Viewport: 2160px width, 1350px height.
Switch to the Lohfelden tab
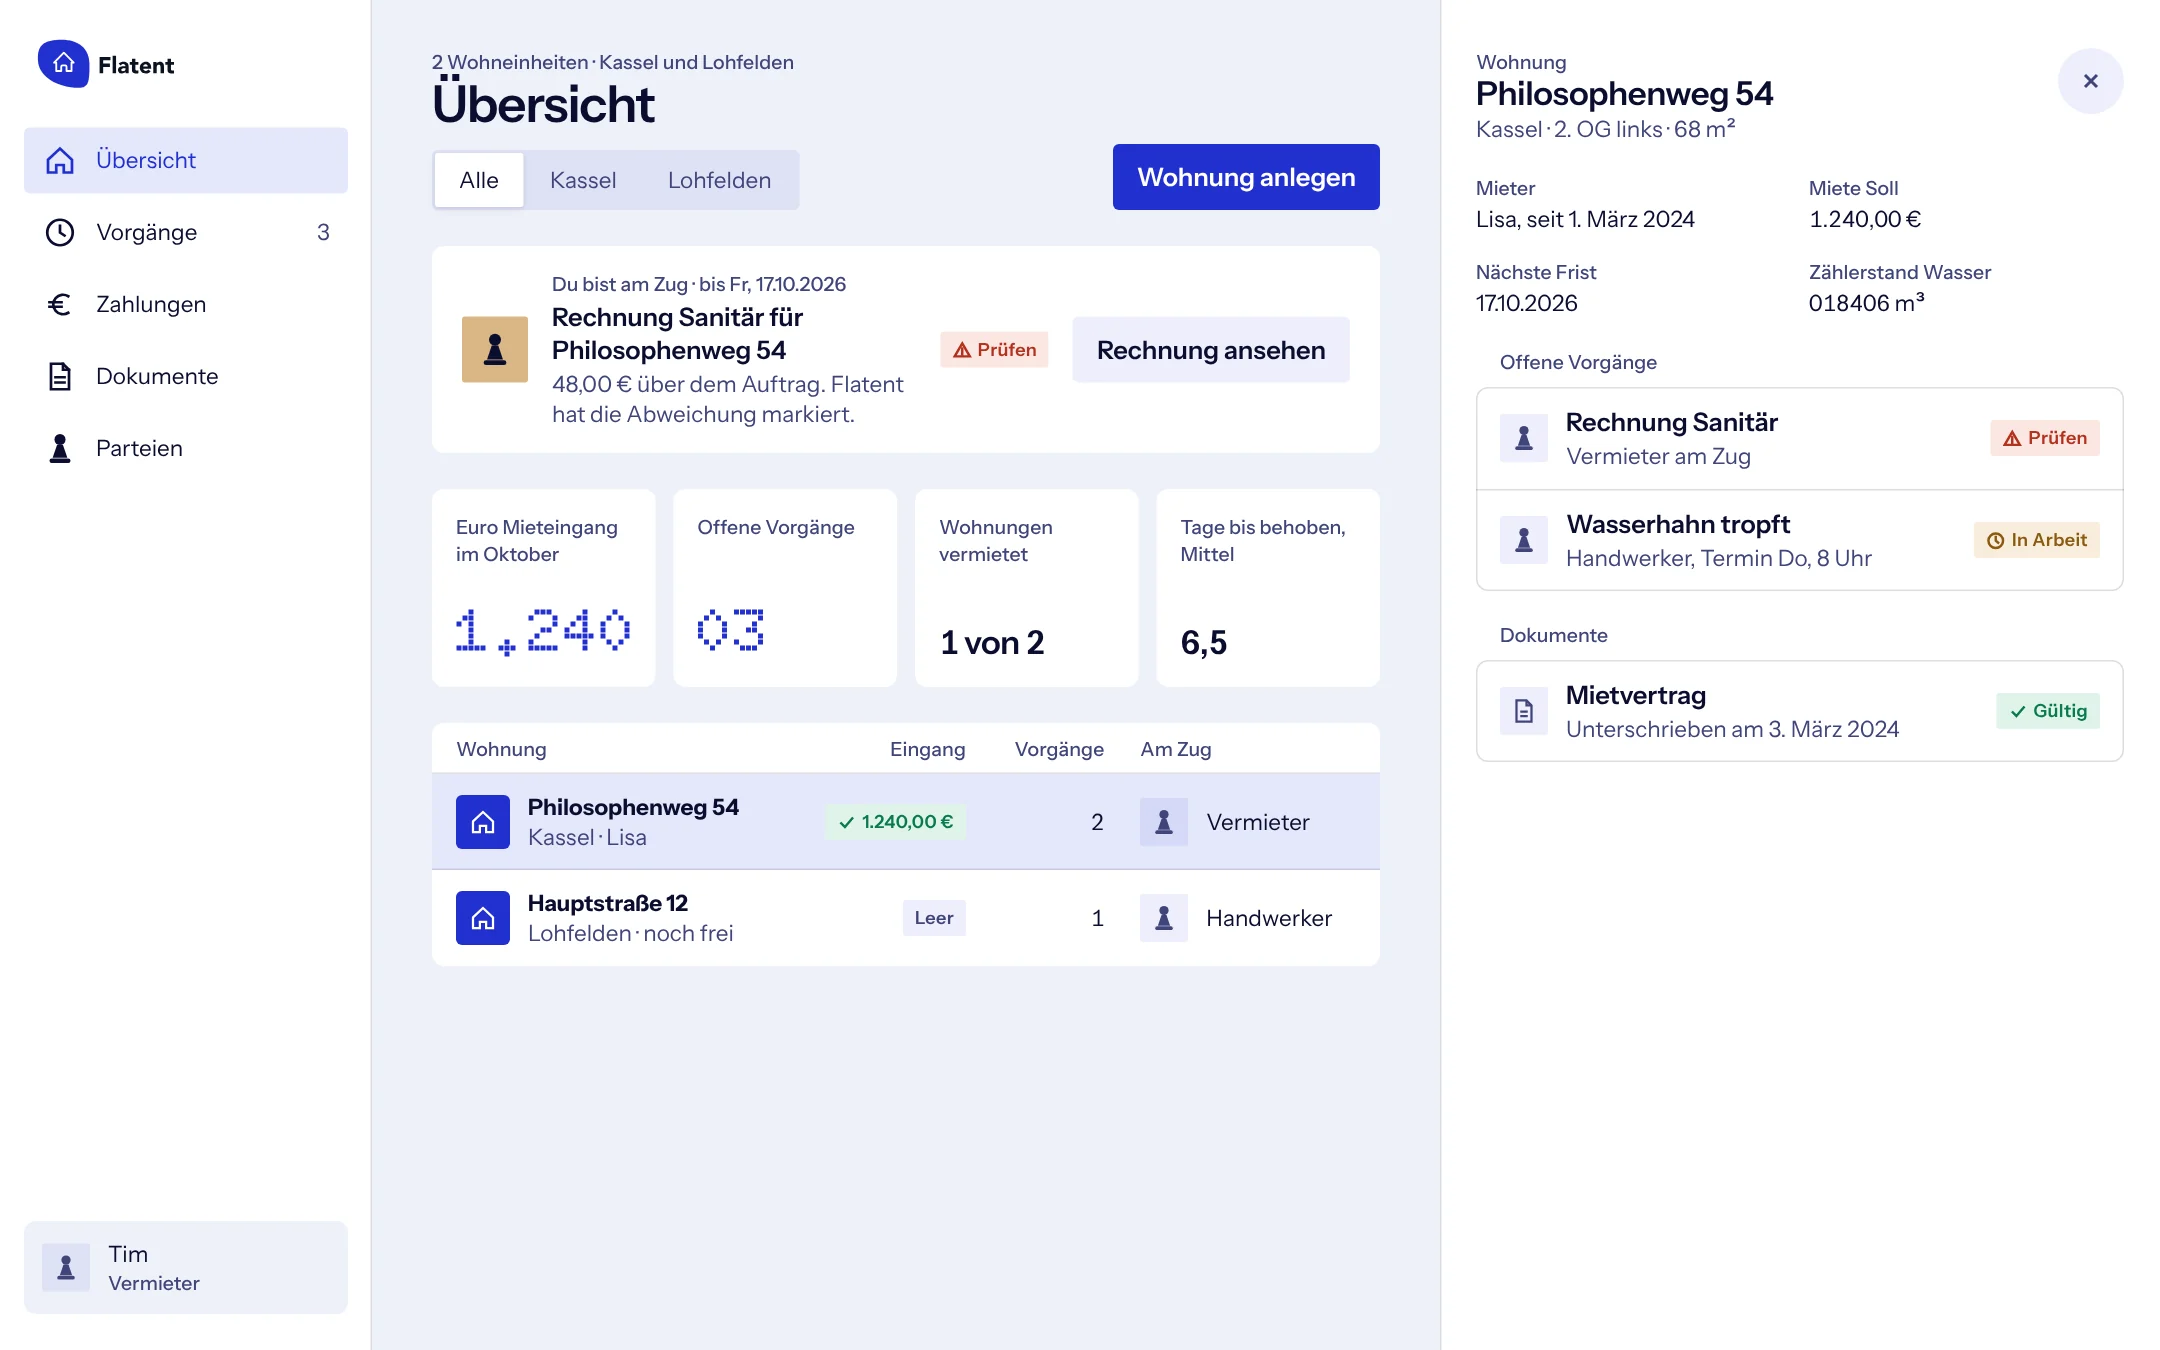719,180
